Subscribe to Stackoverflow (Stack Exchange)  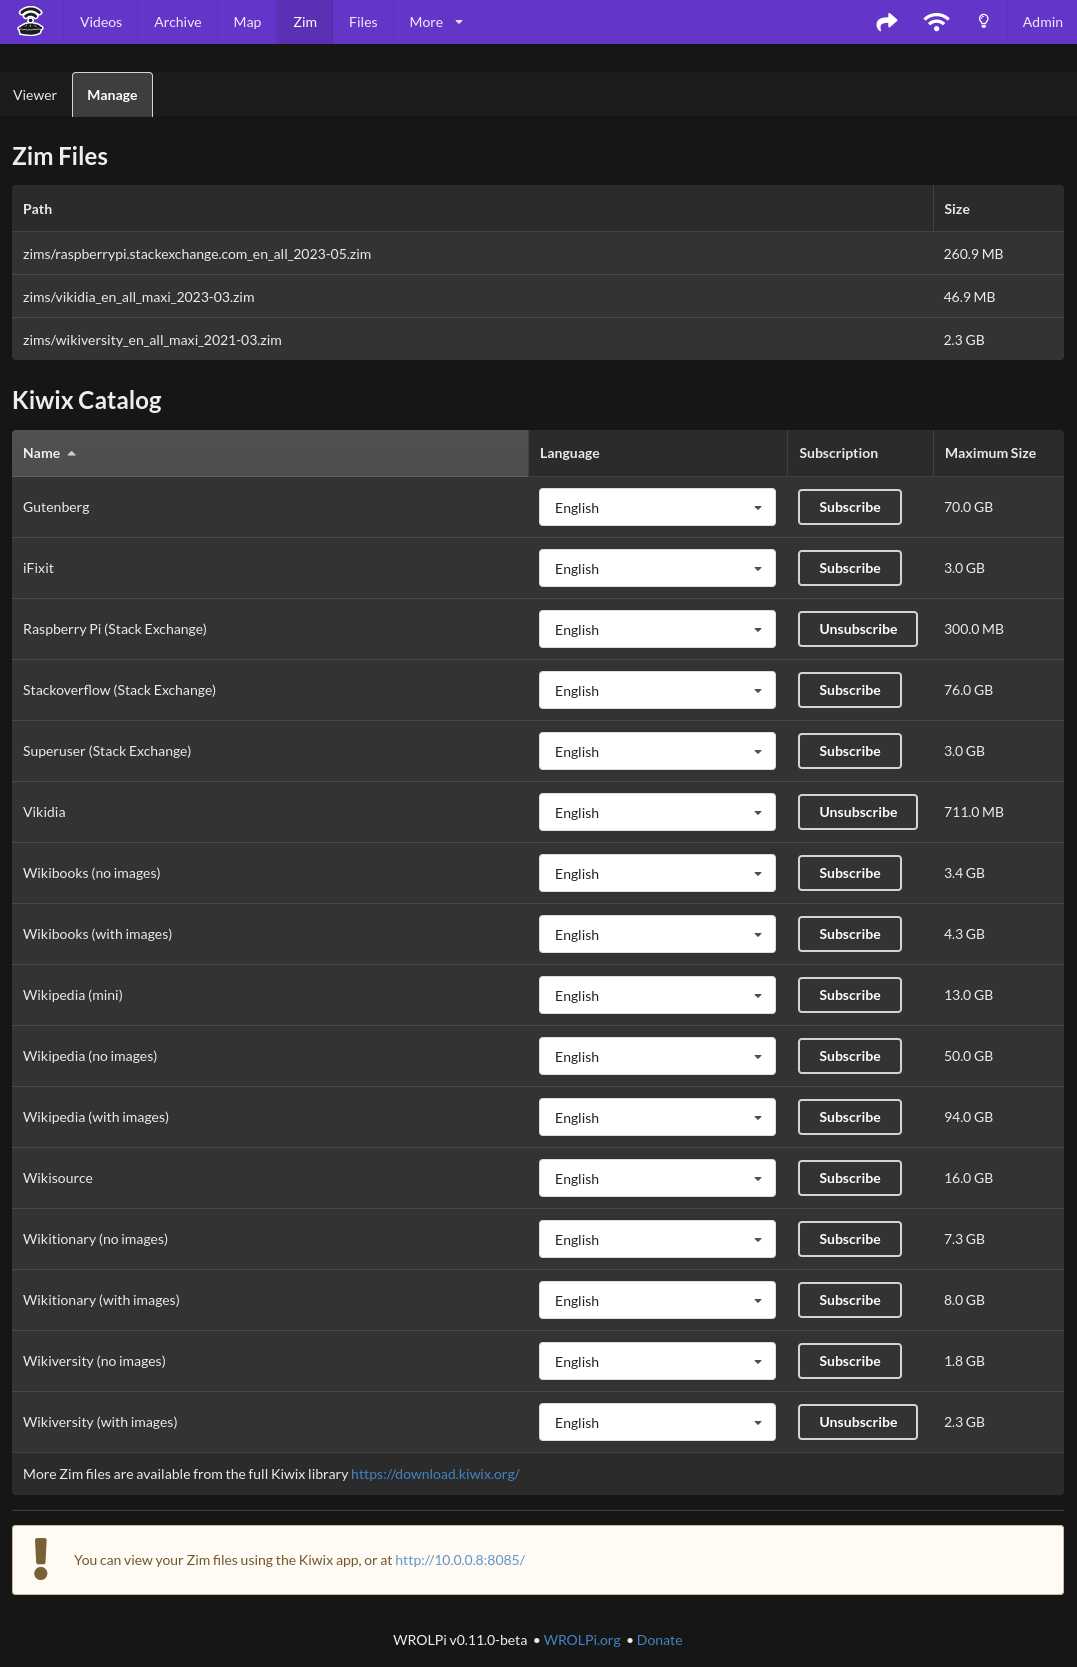(849, 690)
